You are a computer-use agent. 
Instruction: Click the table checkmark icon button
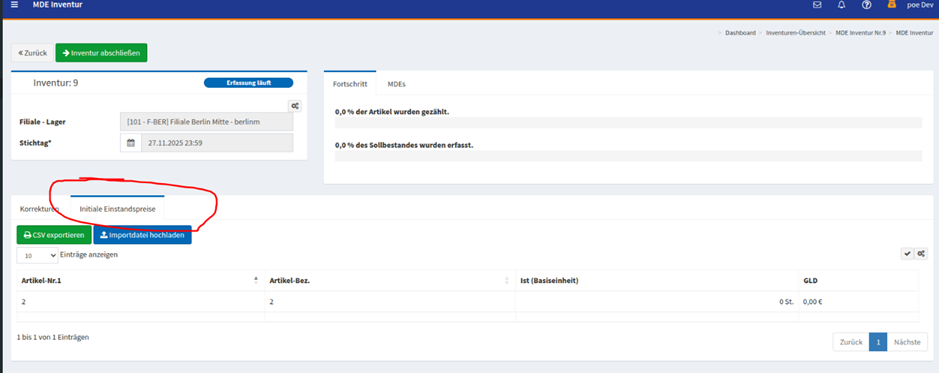pyautogui.click(x=908, y=254)
